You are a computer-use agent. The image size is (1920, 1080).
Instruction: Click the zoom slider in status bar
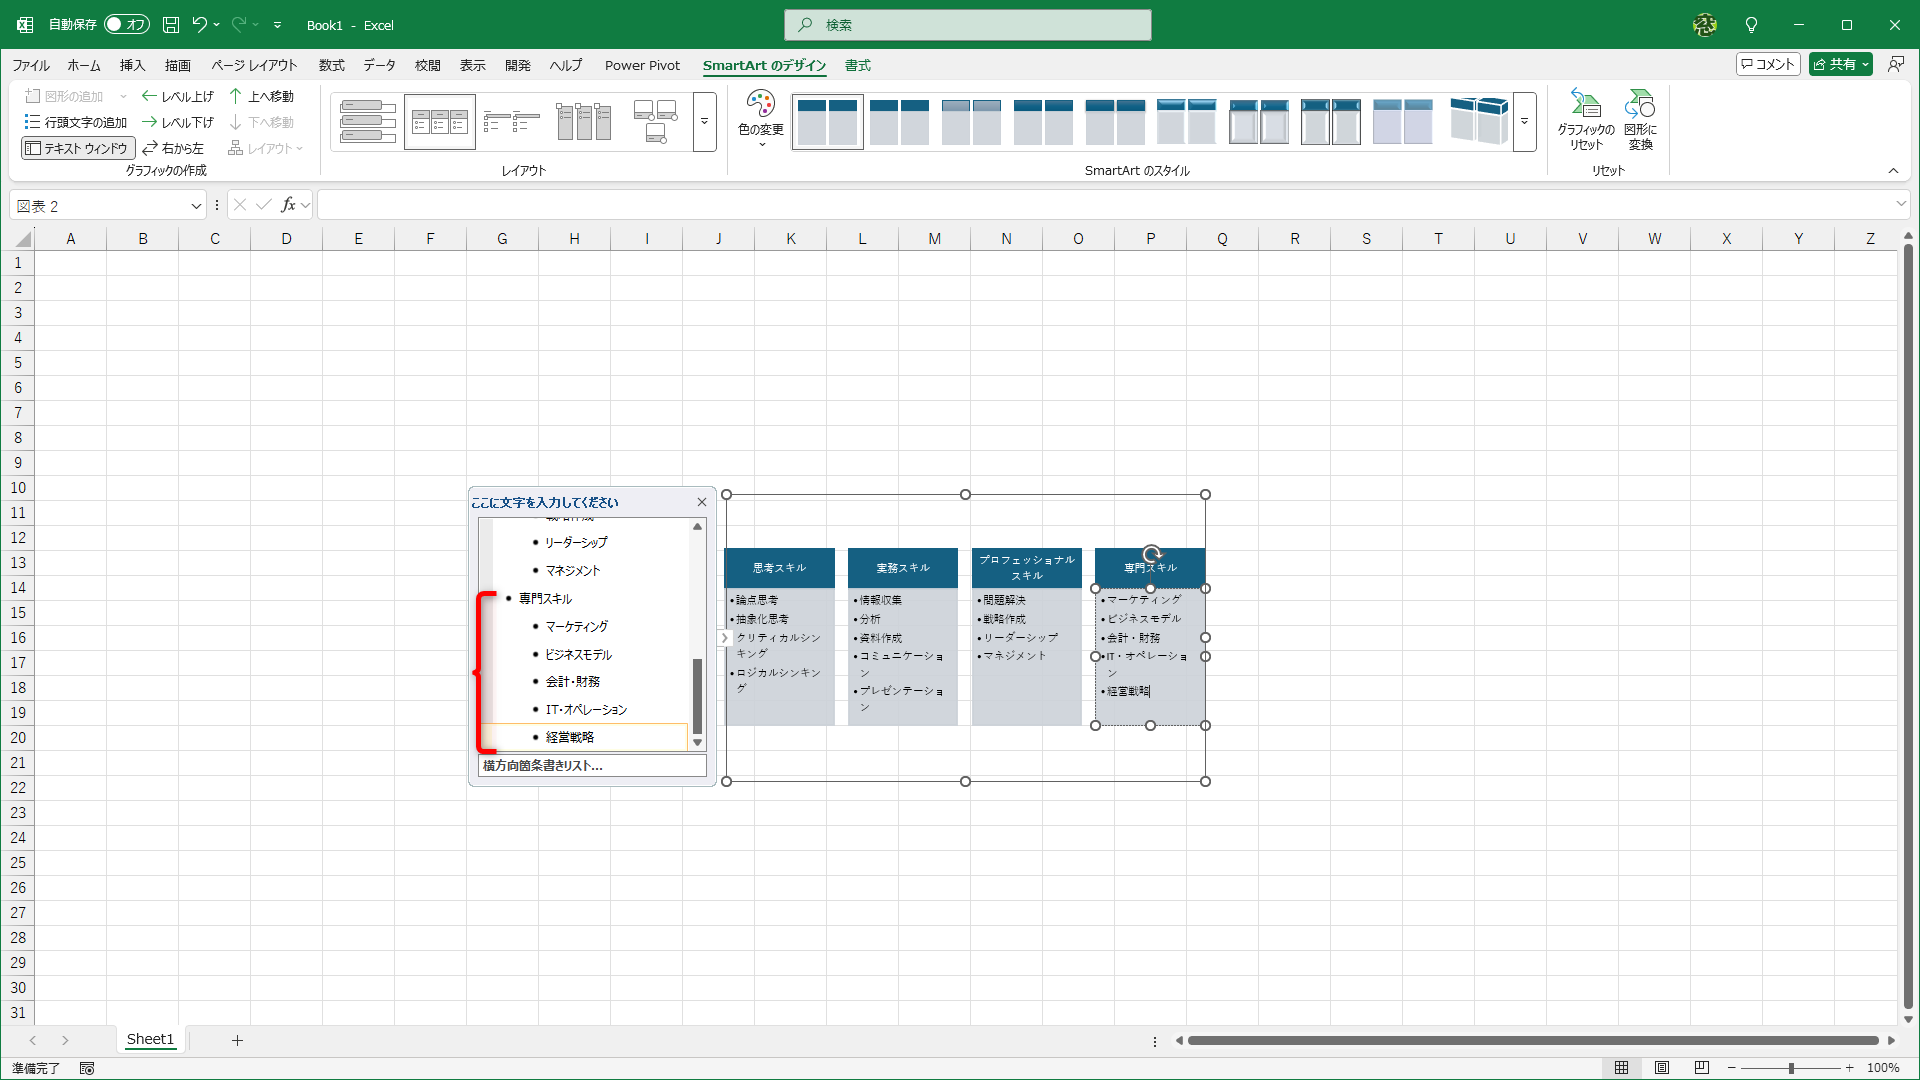[x=1790, y=1068]
